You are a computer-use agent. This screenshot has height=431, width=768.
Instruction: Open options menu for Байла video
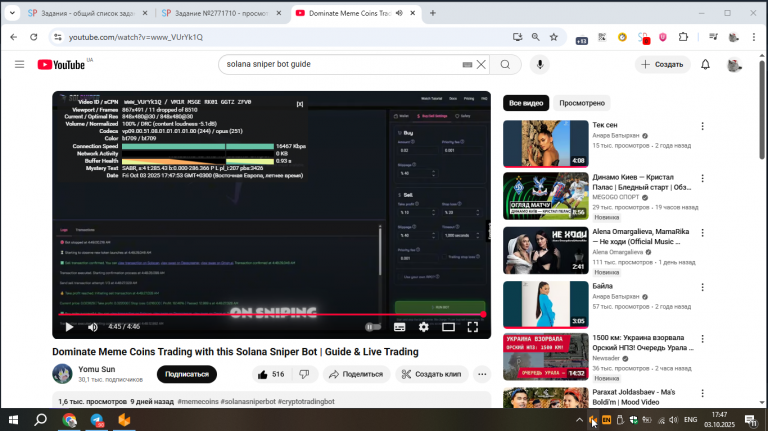702,287
